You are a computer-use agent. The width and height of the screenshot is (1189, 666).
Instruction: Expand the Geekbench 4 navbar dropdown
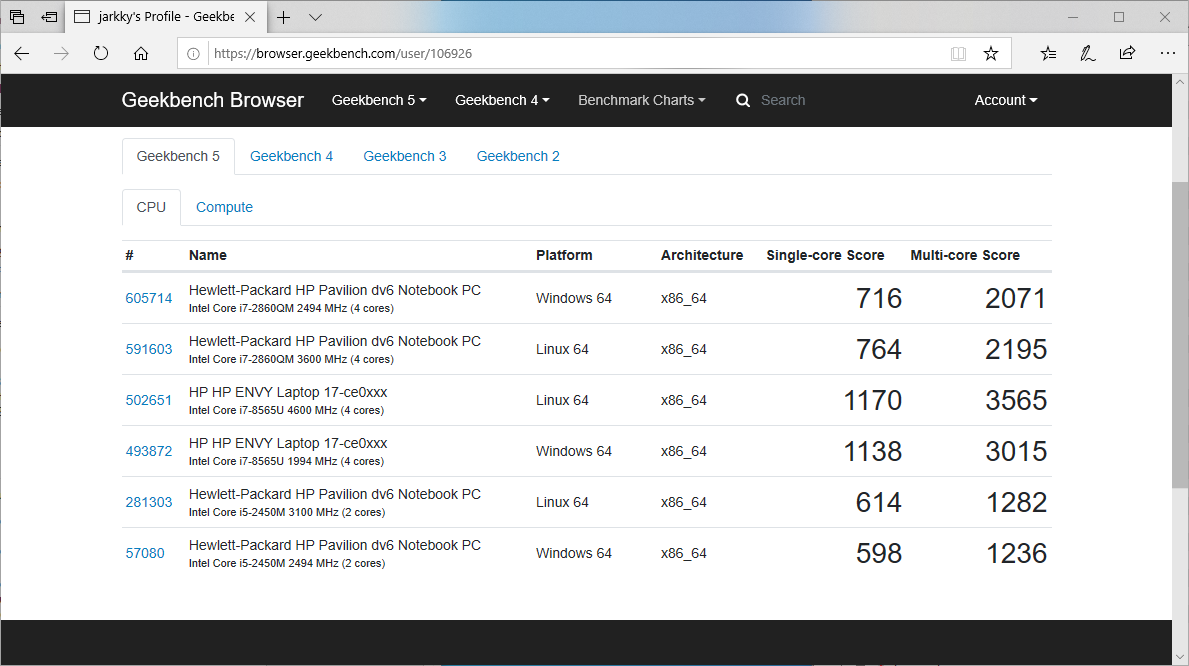pyautogui.click(x=502, y=100)
